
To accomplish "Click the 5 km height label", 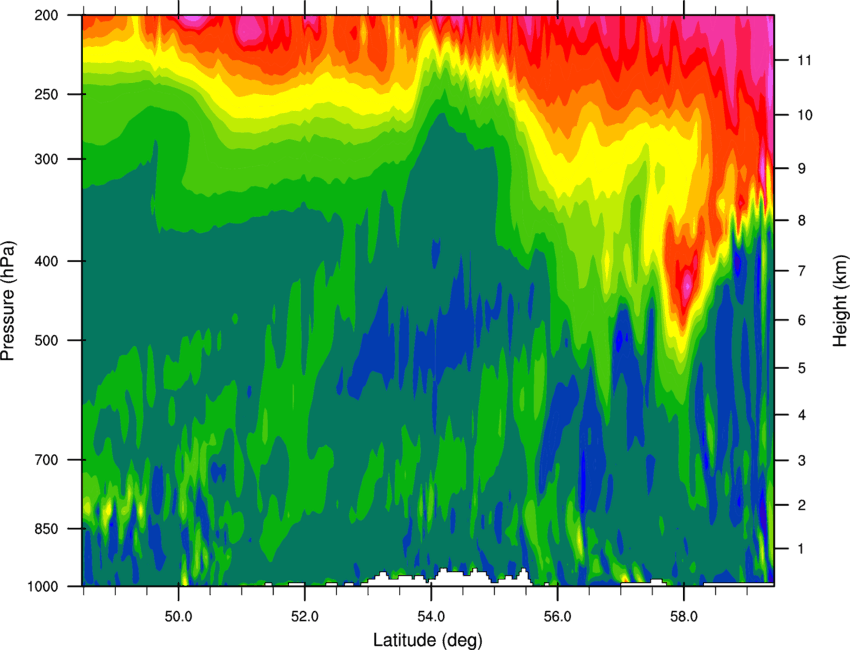I will pyautogui.click(x=801, y=368).
